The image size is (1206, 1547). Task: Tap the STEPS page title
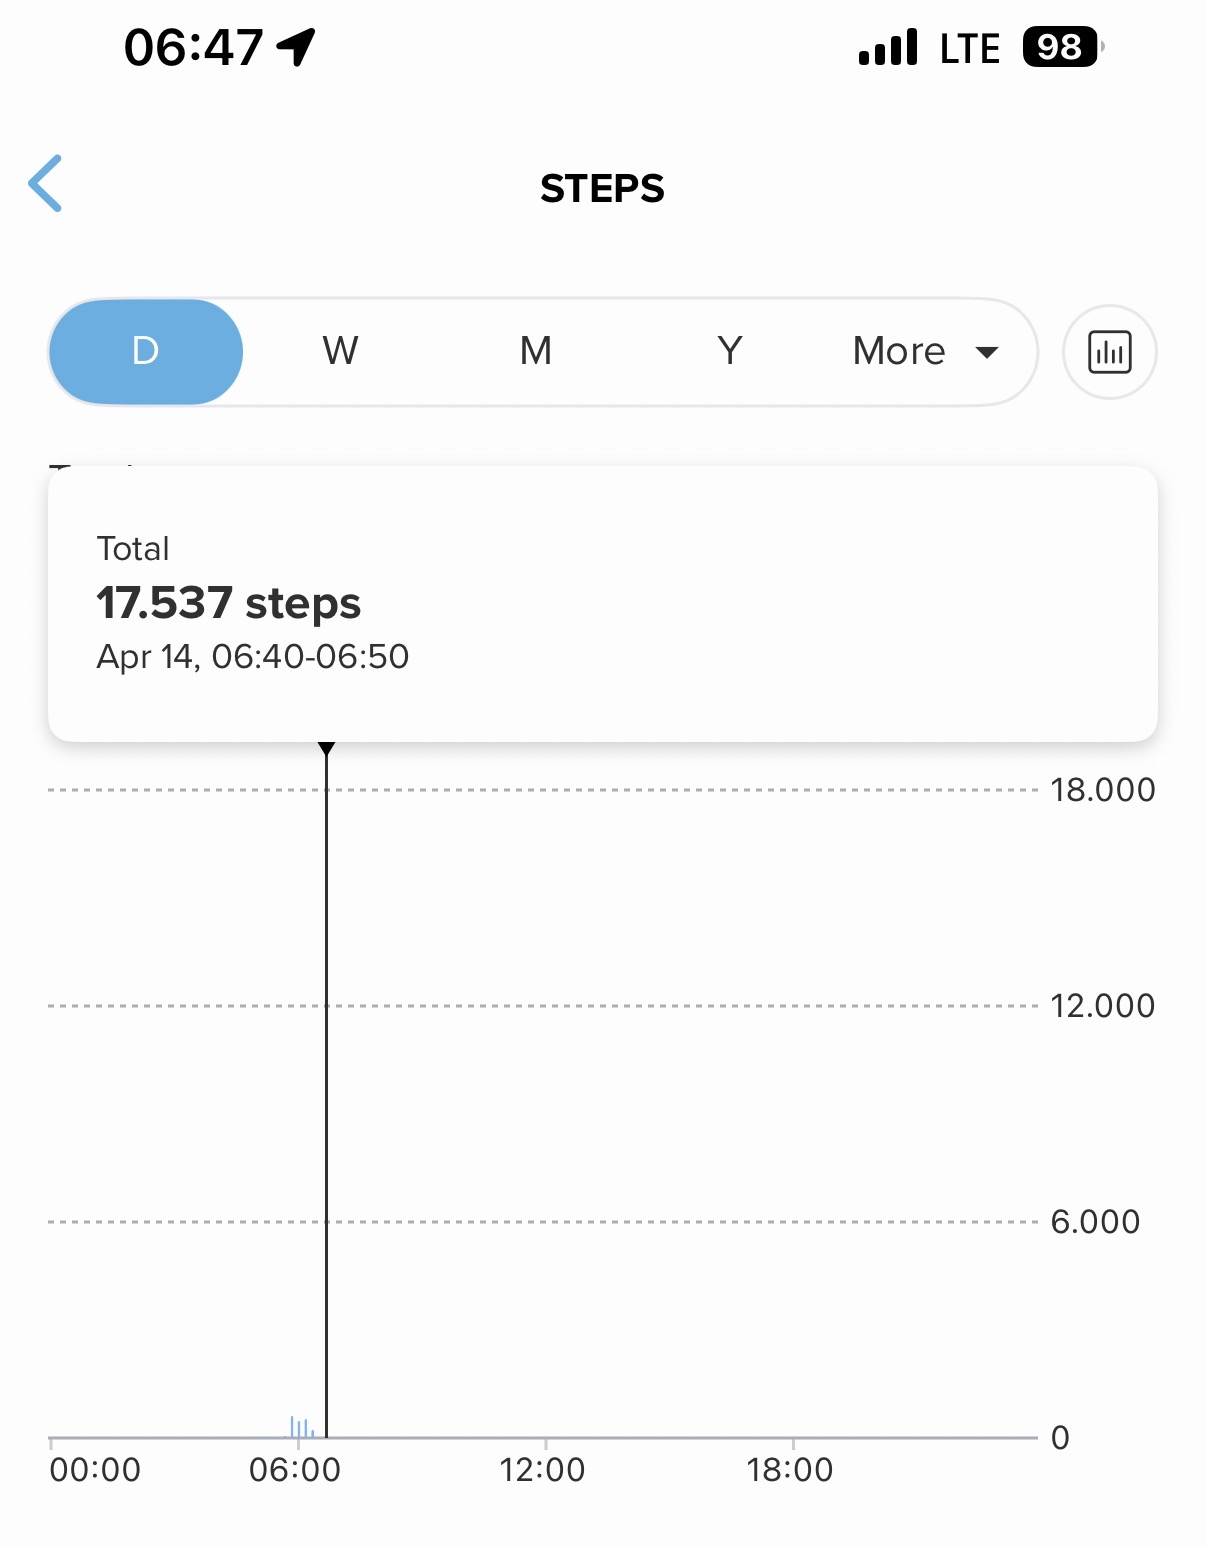[602, 189]
